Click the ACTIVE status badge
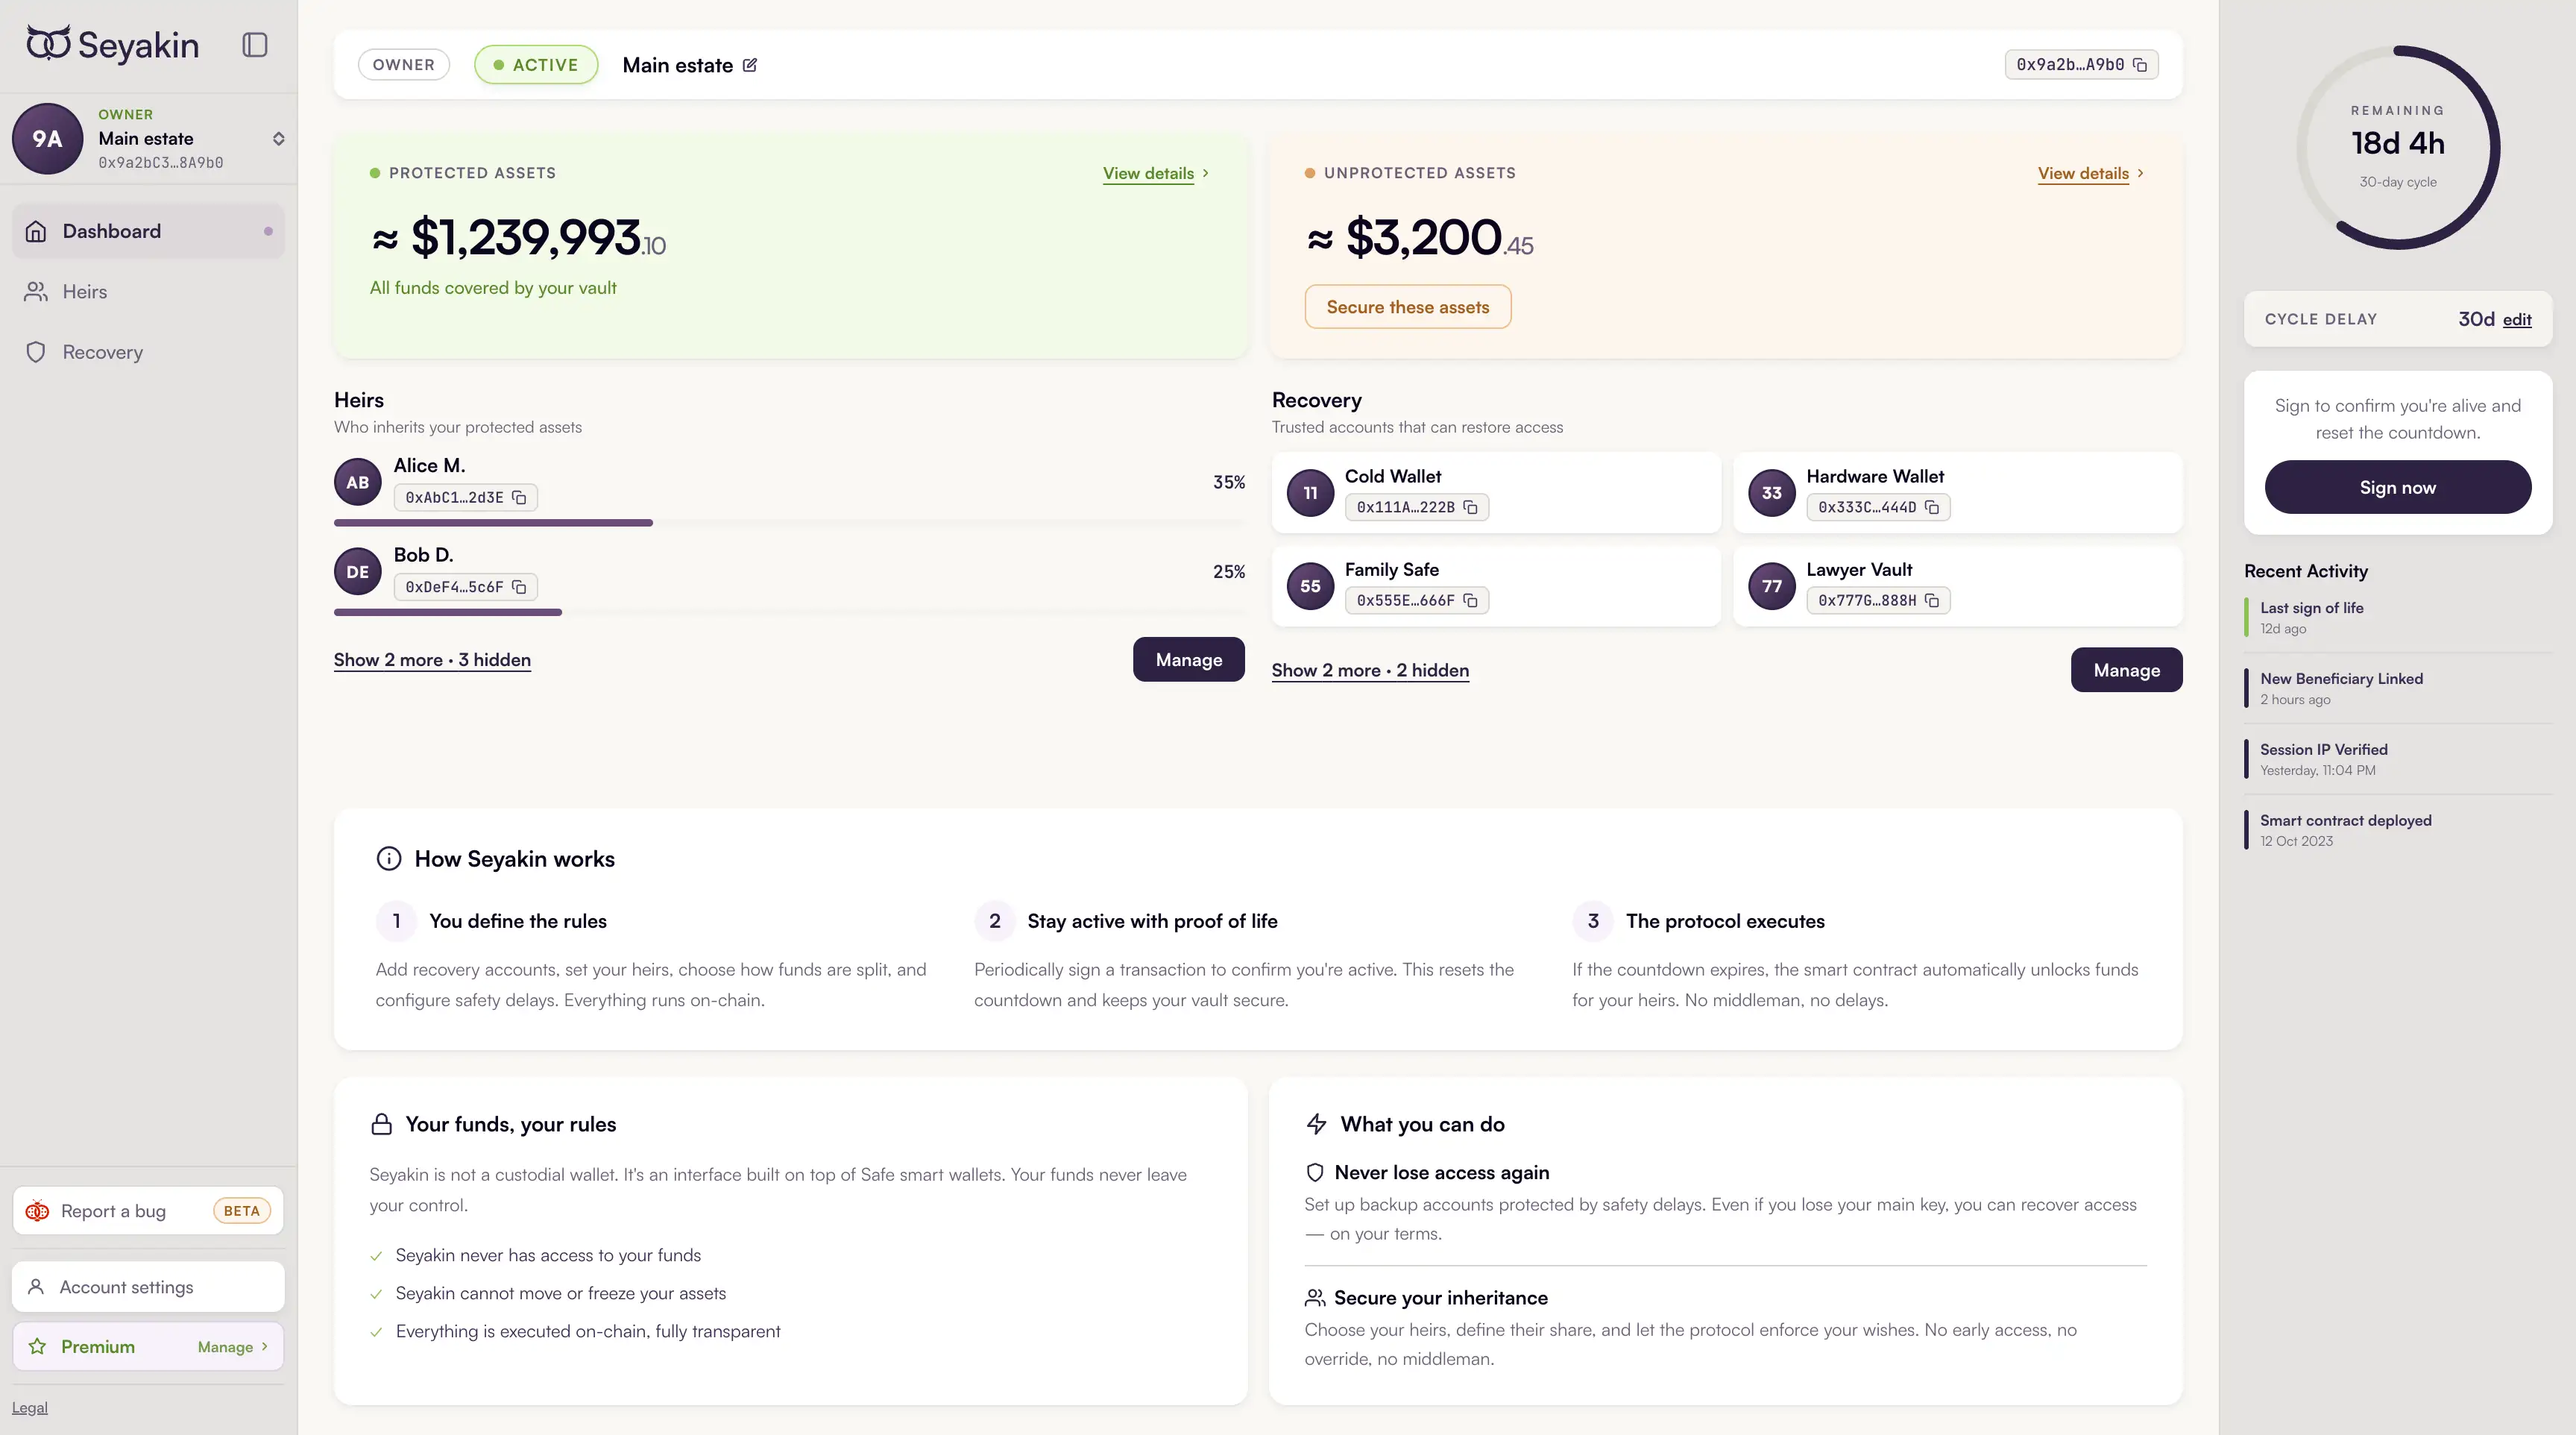 pos(536,65)
